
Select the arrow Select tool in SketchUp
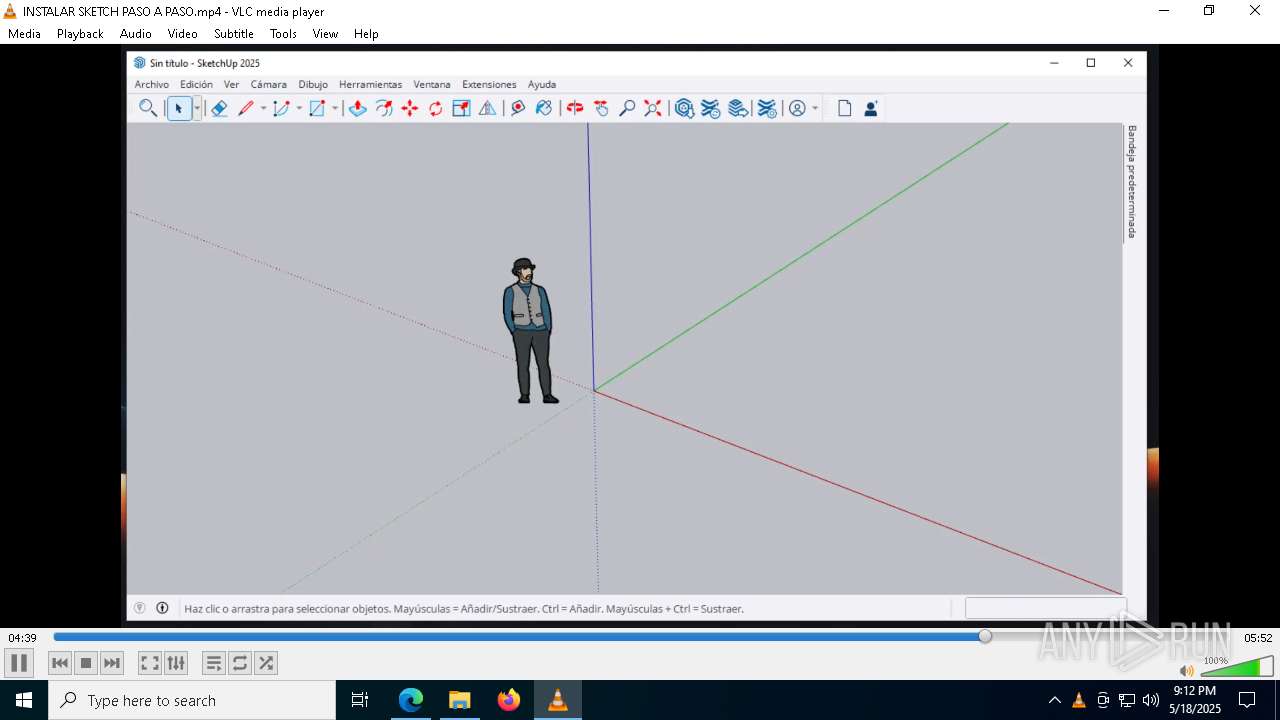tap(179, 108)
